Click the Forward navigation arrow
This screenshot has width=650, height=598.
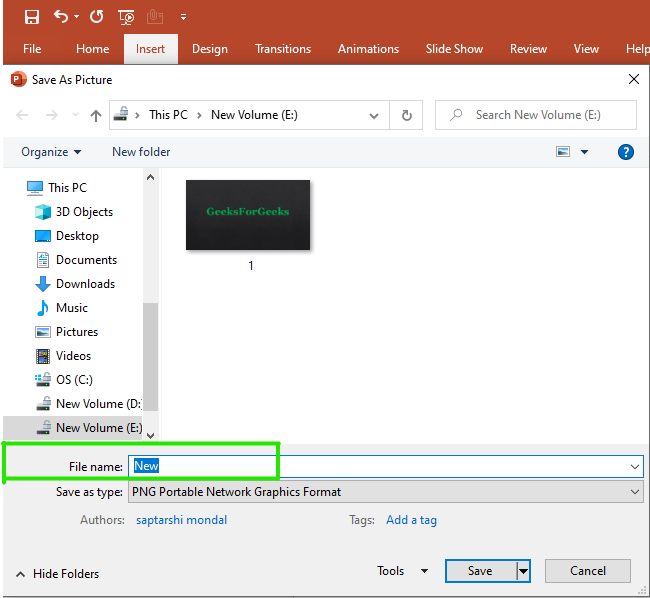(x=51, y=115)
